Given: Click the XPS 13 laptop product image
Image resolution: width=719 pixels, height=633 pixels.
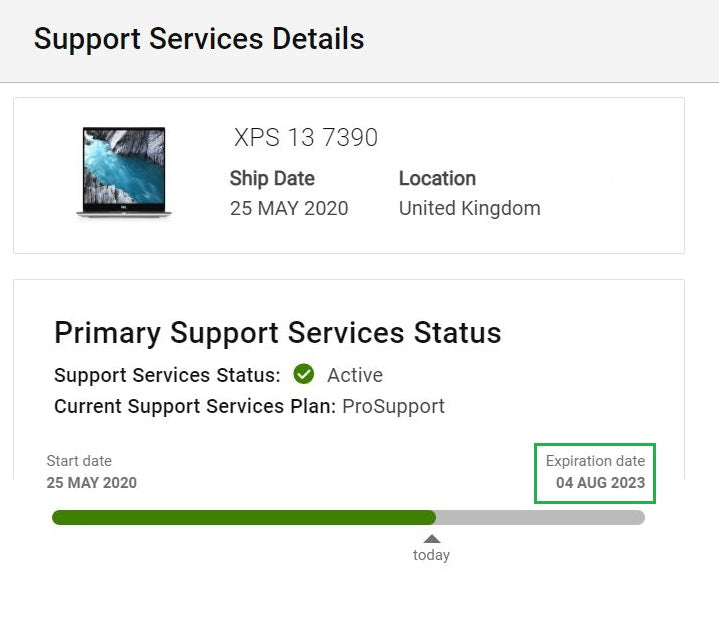Looking at the screenshot, I should [124, 172].
